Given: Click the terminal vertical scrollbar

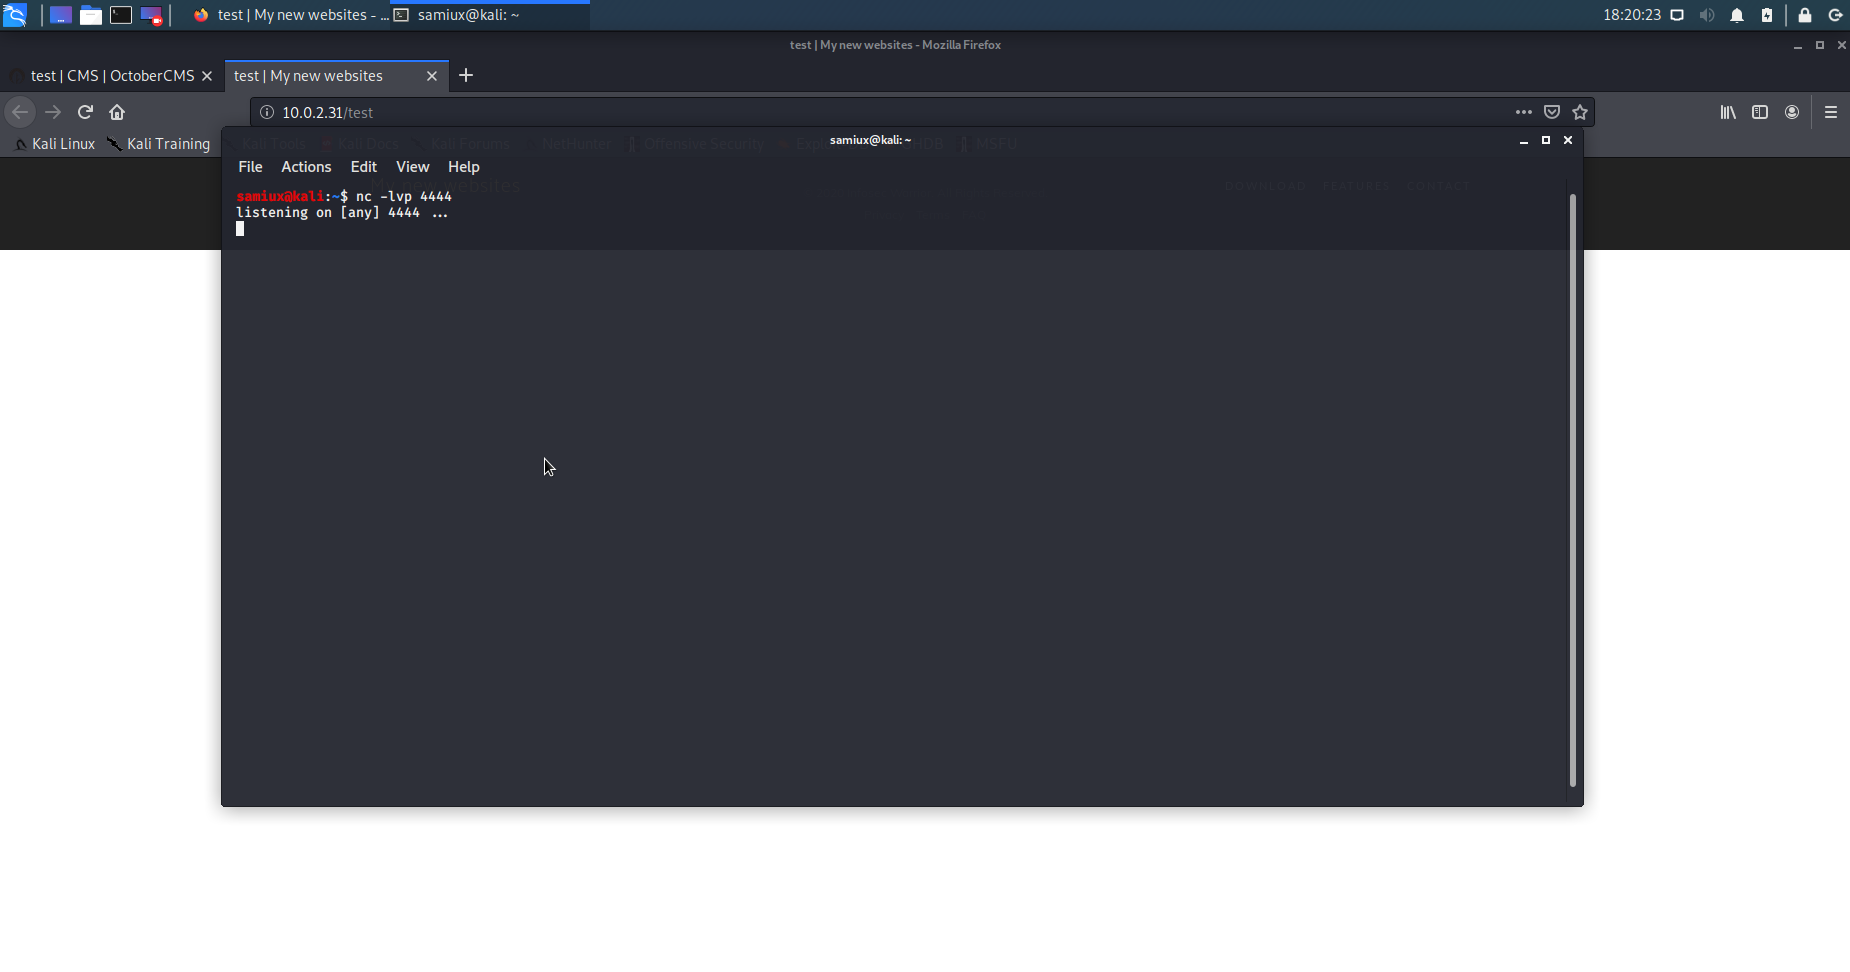Looking at the screenshot, I should (x=1573, y=490).
